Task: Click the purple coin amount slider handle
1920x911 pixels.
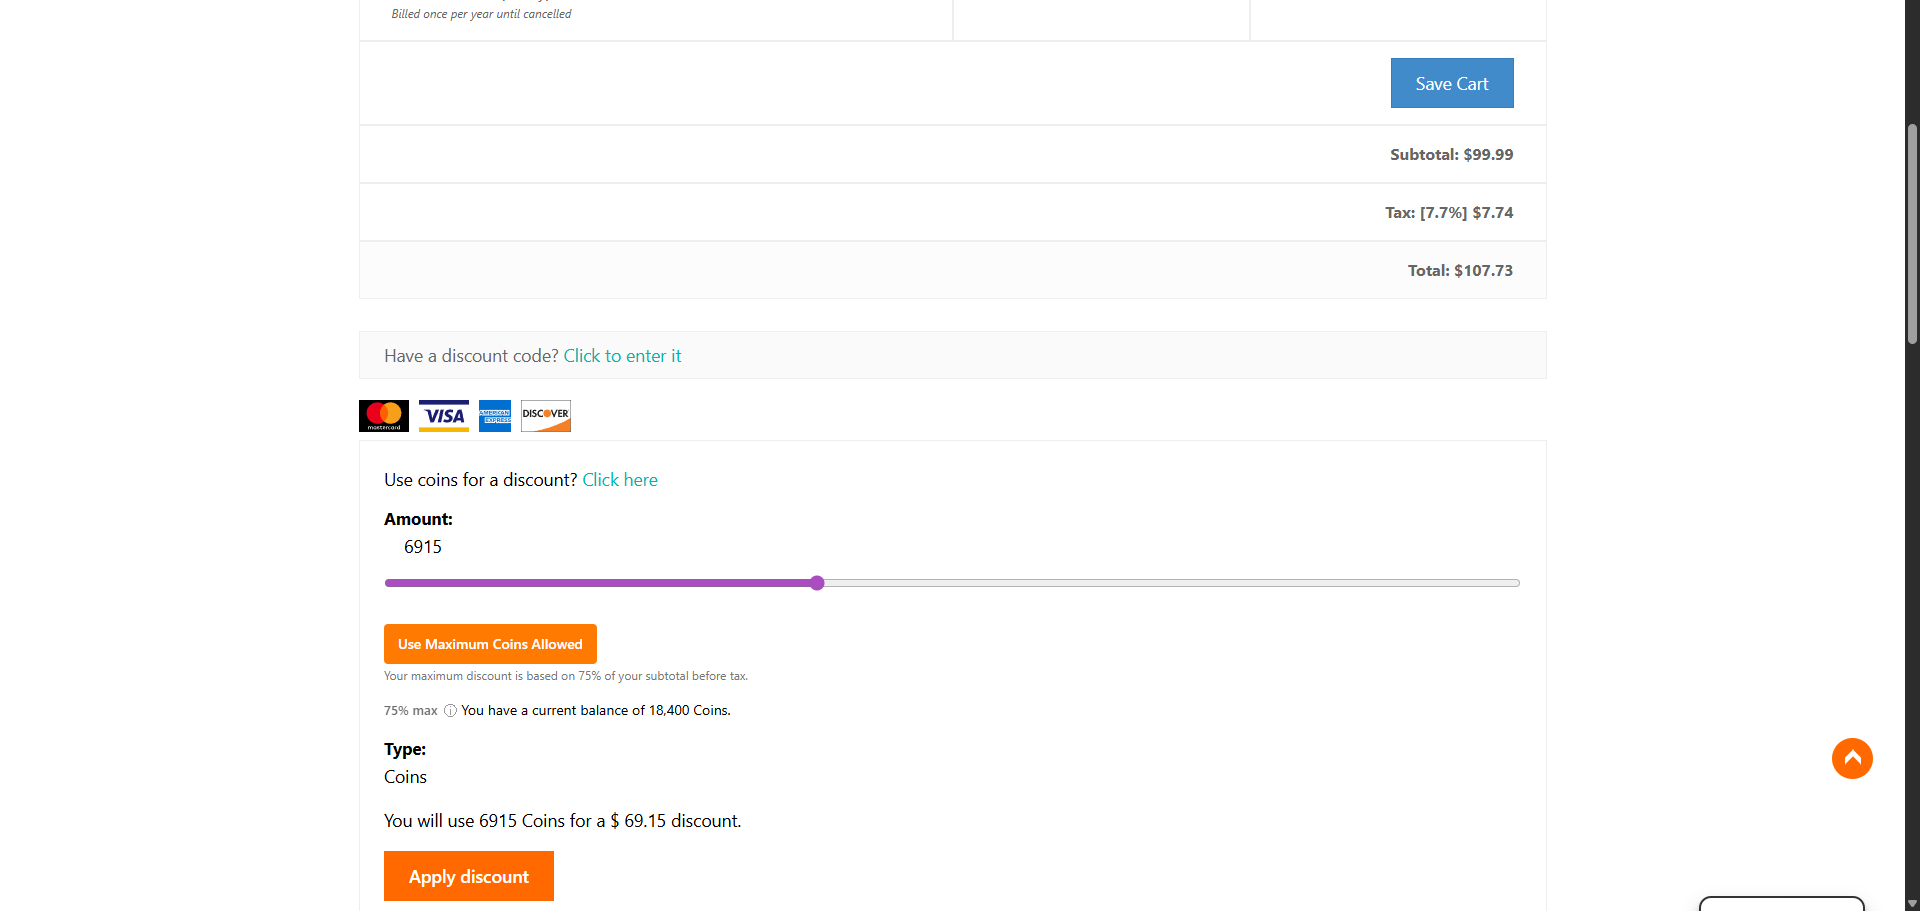Action: pyautogui.click(x=817, y=583)
